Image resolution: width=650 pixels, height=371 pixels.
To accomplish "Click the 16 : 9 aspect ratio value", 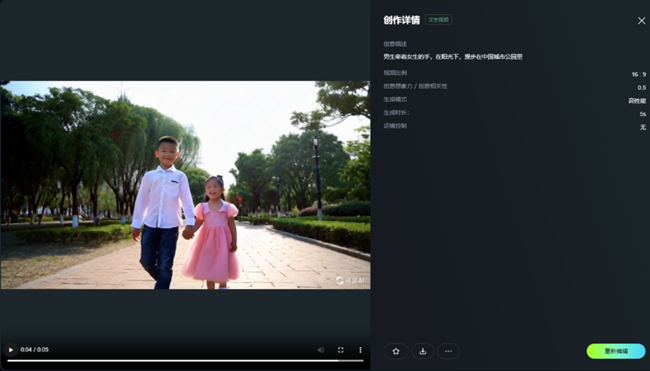I will click(x=638, y=75).
